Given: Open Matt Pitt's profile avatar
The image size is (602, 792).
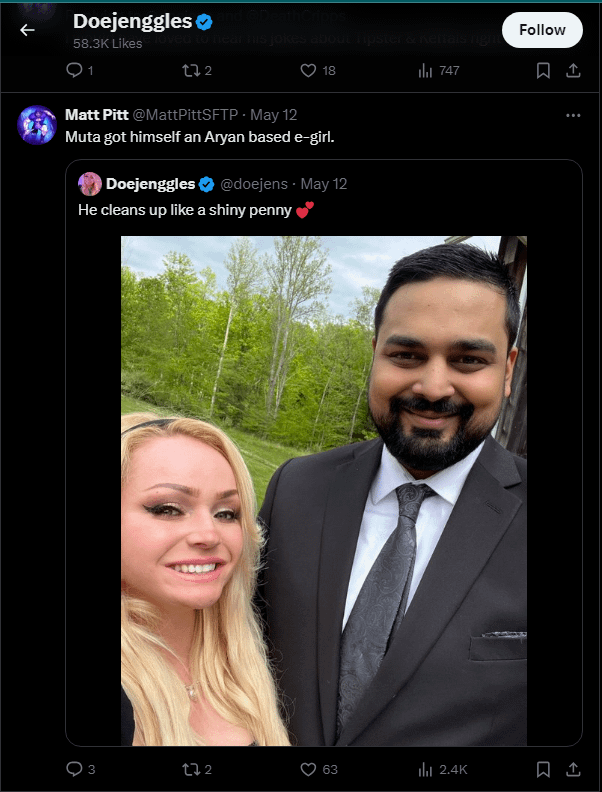Looking at the screenshot, I should tap(37, 125).
